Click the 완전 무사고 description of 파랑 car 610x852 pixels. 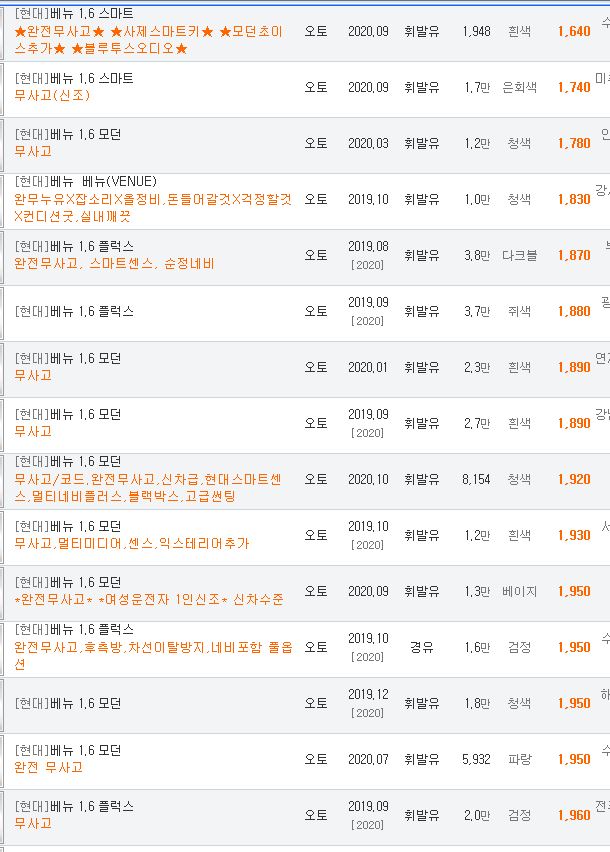[x=48, y=767]
